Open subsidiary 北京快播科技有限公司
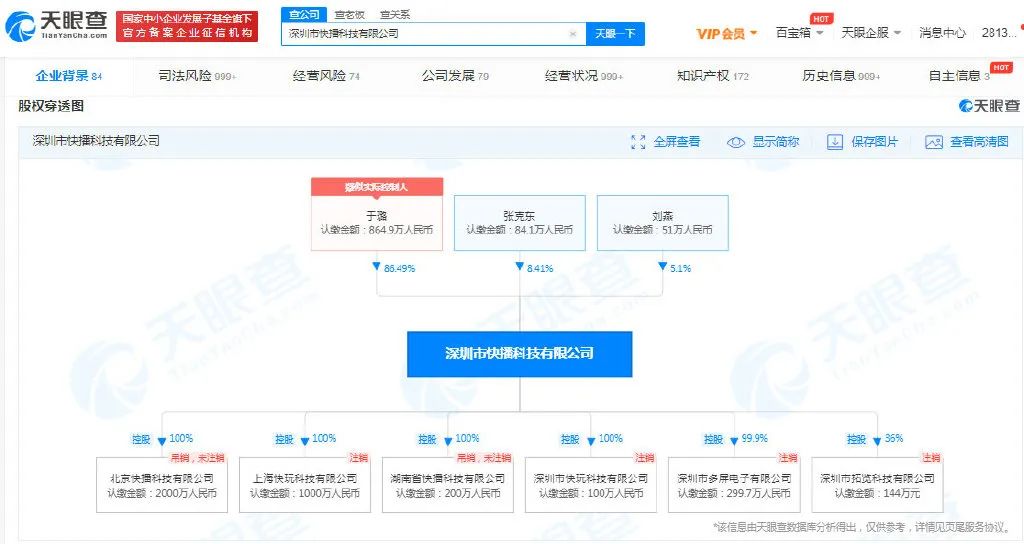 click(x=161, y=485)
